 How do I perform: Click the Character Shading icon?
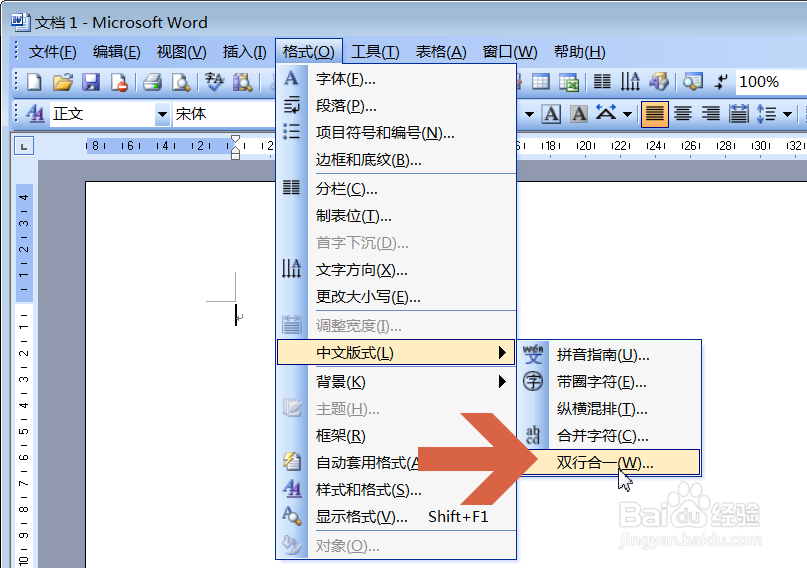pos(579,114)
